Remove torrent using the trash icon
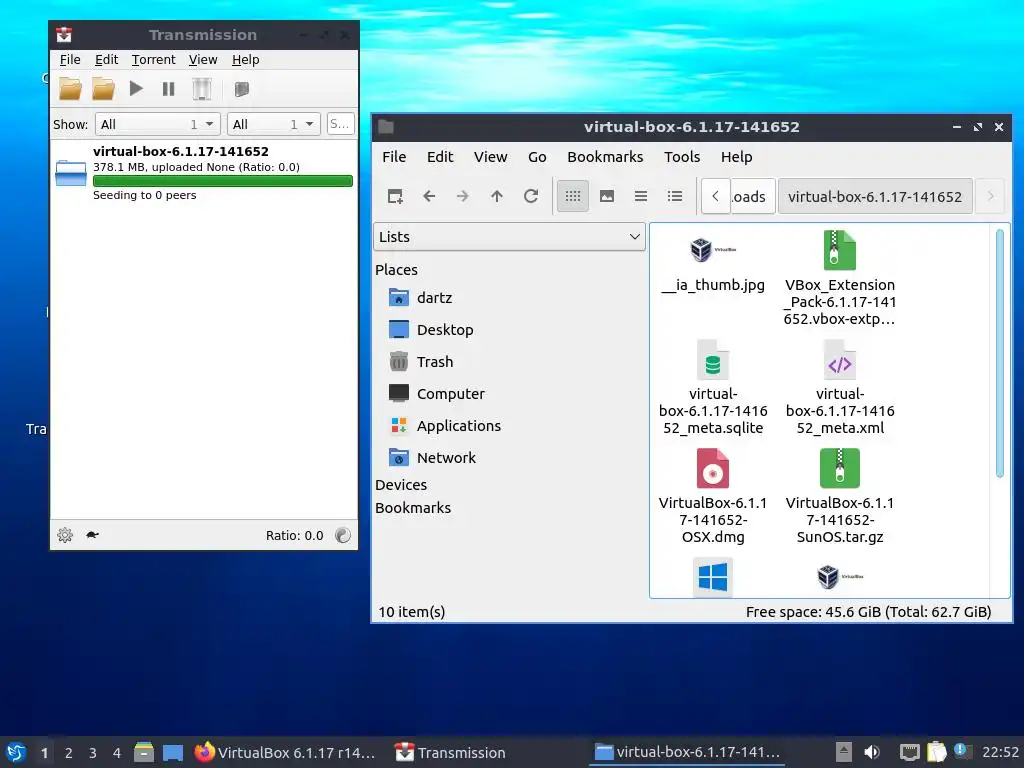The height and width of the screenshot is (768, 1024). point(202,89)
